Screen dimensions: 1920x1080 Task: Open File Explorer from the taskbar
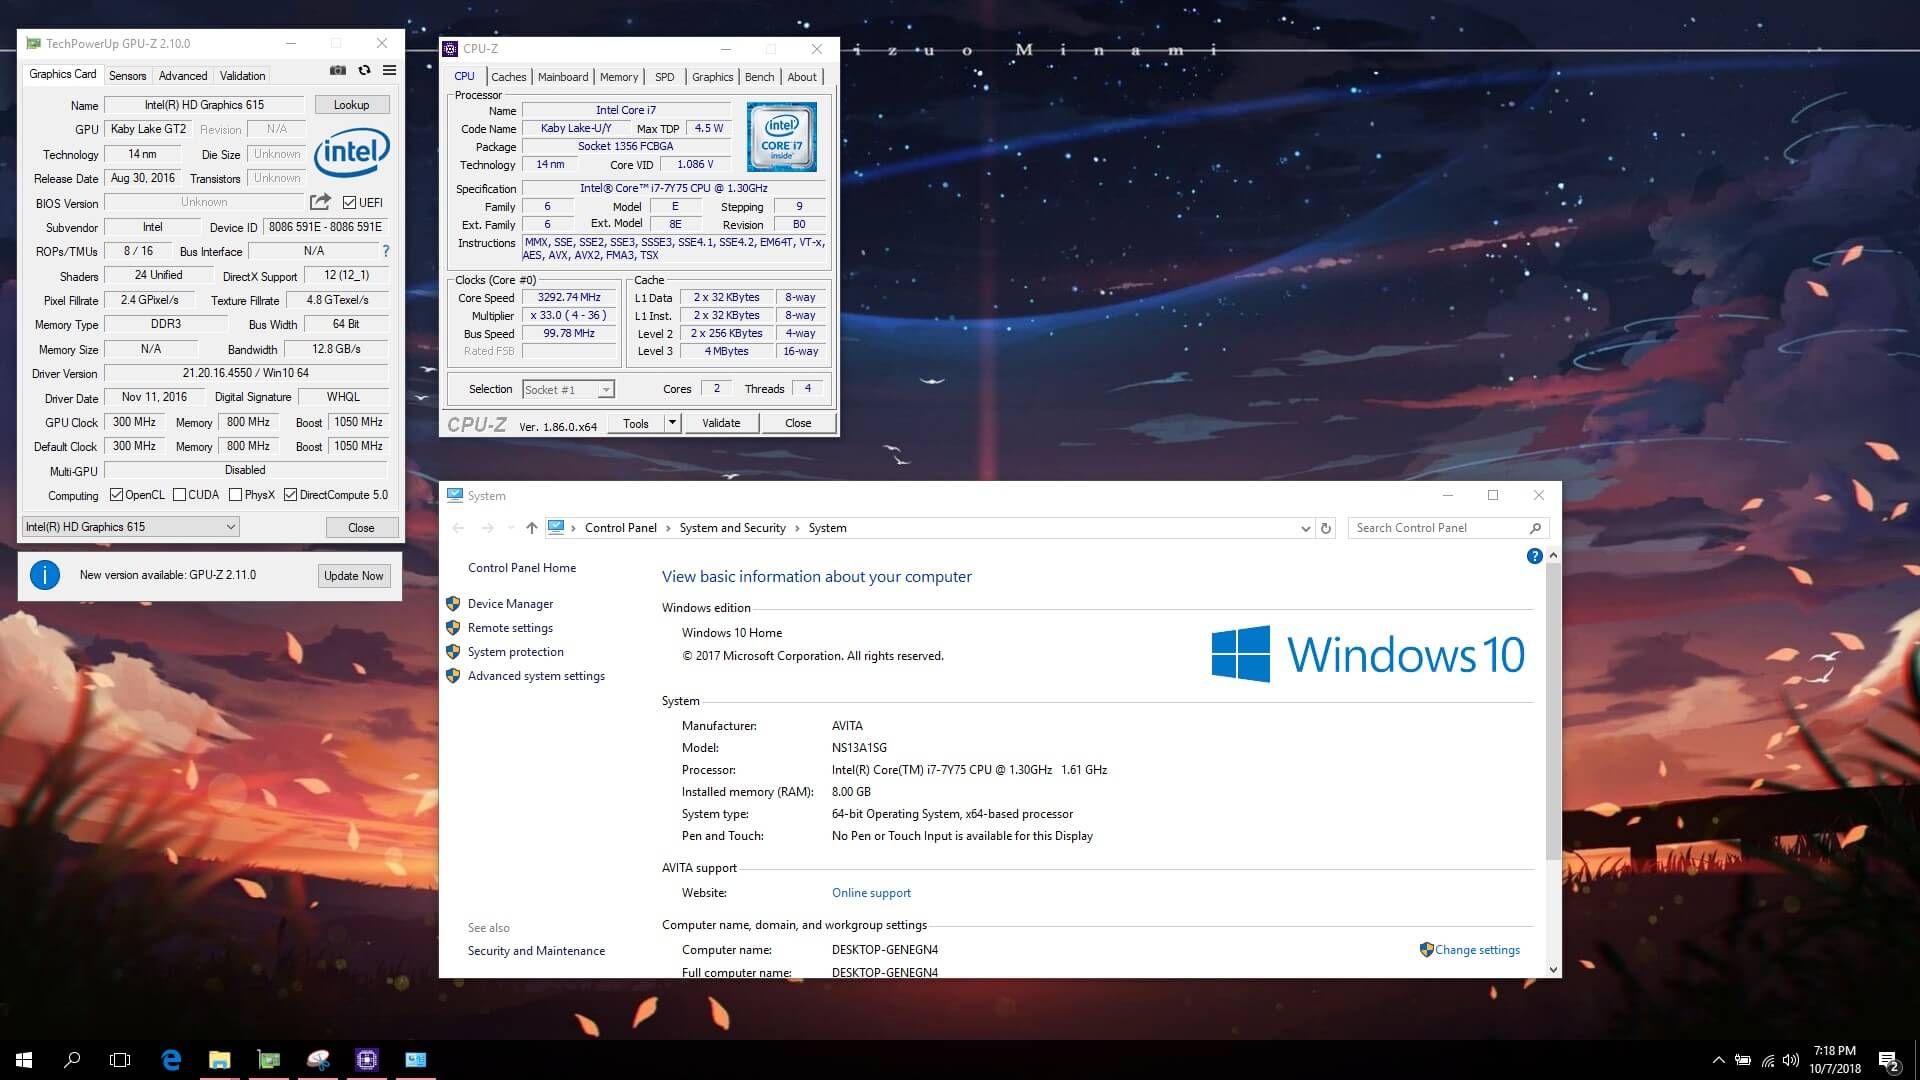coord(219,1060)
